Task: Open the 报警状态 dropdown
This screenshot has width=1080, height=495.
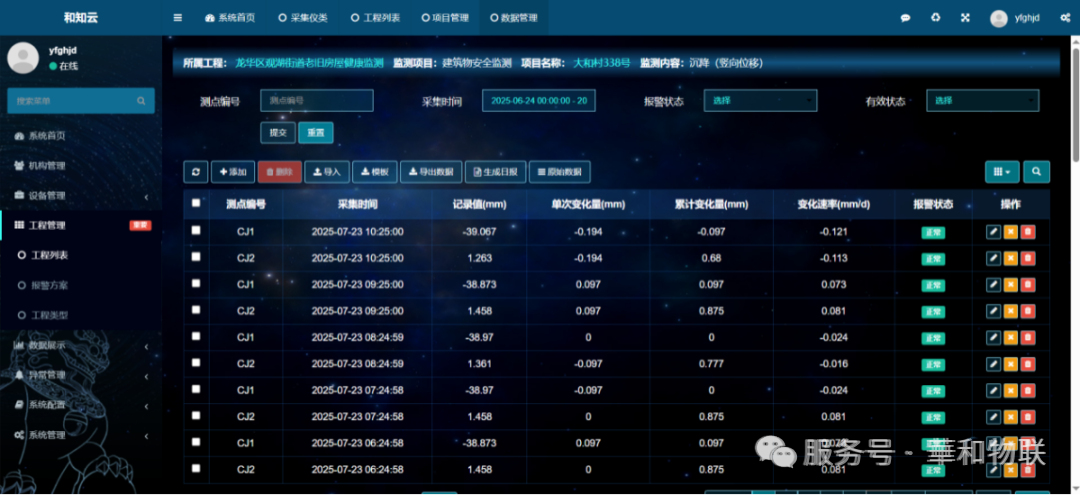Action: 761,100
